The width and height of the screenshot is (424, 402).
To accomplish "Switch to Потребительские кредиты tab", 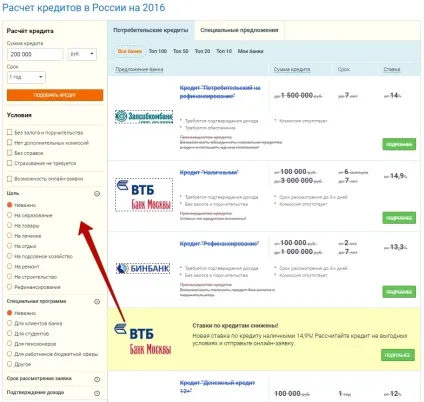I will pos(151,30).
